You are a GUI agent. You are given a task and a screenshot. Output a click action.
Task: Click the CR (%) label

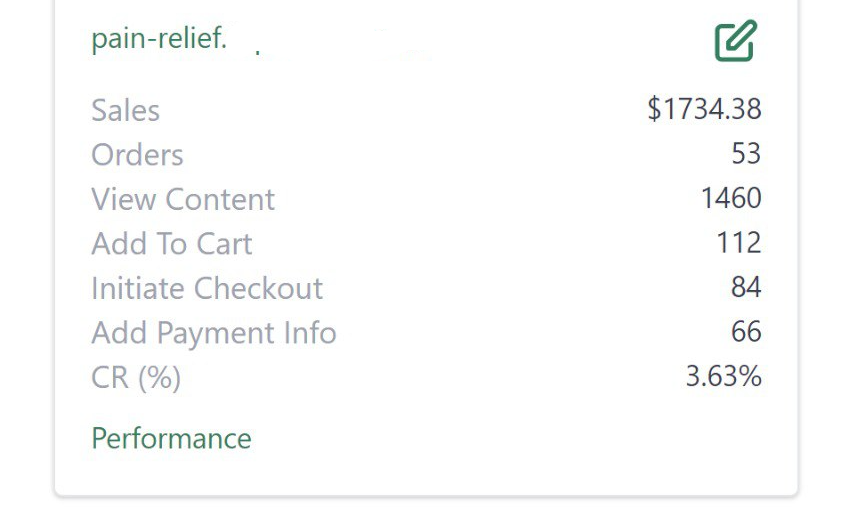pyautogui.click(x=135, y=378)
